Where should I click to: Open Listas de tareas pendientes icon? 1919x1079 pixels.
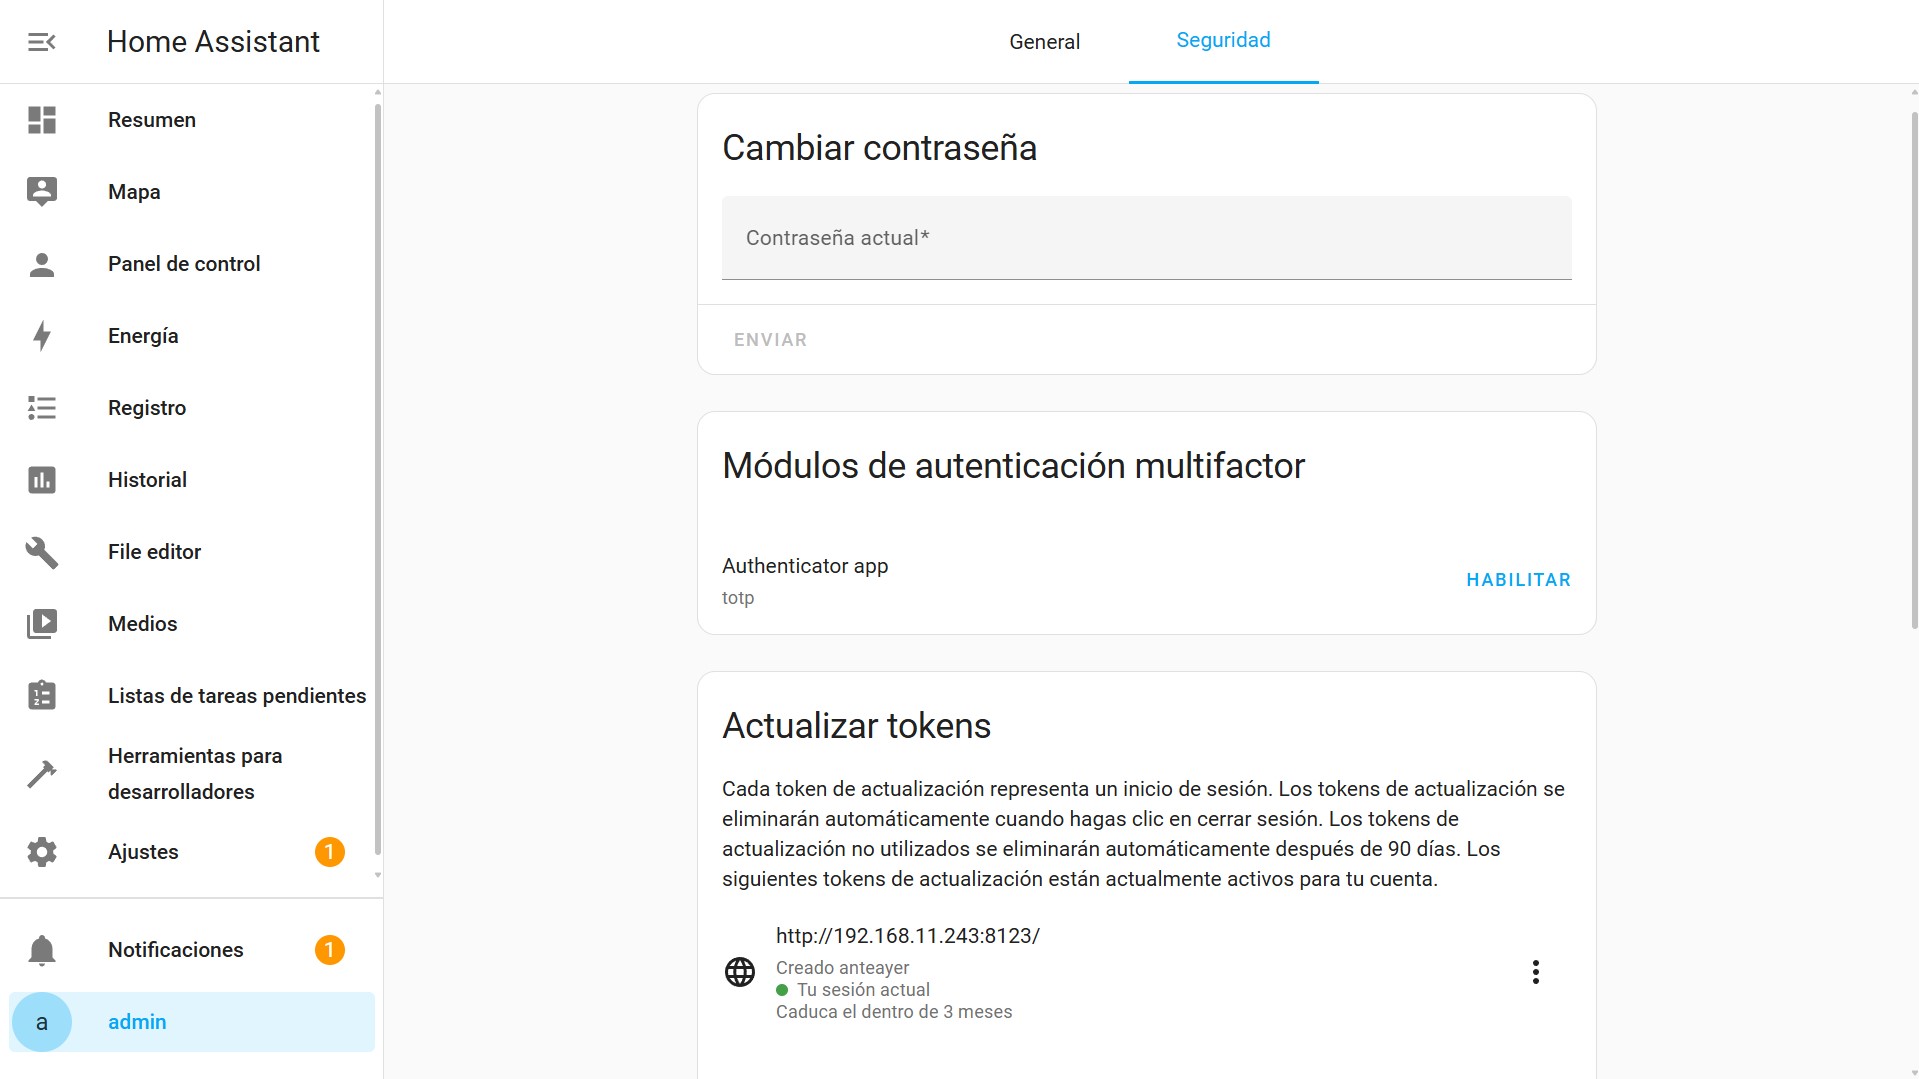coord(40,694)
